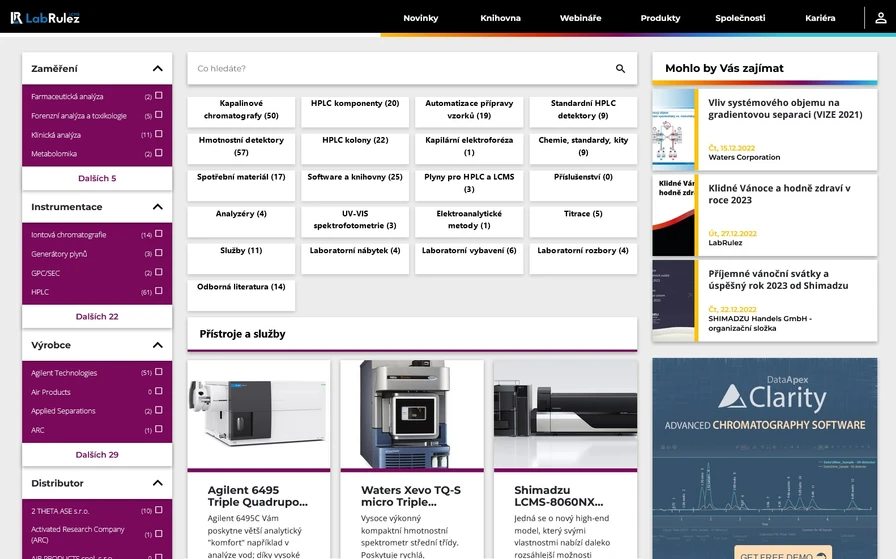This screenshot has height=559, width=896.
Task: Check the Air Products manufacturer checkbox
Action: [x=159, y=392]
